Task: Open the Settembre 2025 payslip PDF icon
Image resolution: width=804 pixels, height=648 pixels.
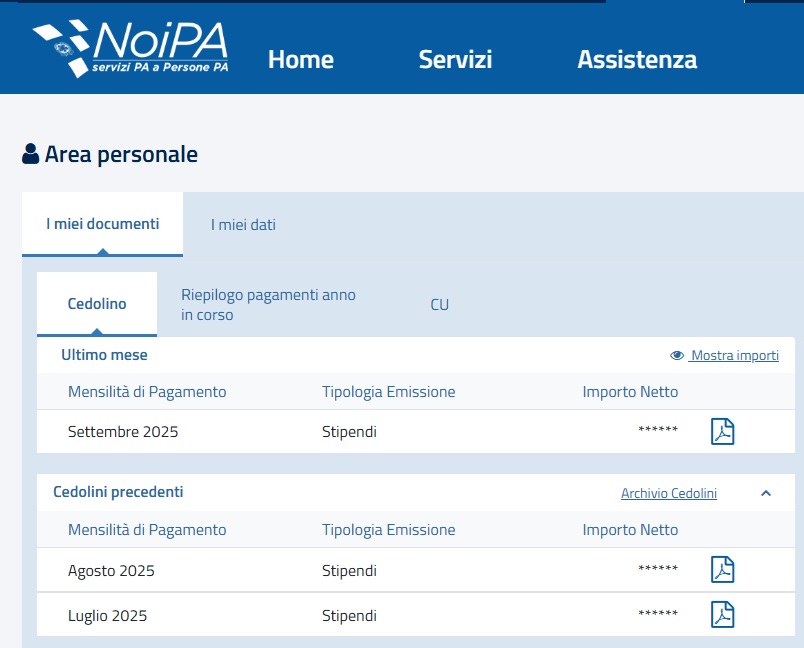Action: (722, 432)
